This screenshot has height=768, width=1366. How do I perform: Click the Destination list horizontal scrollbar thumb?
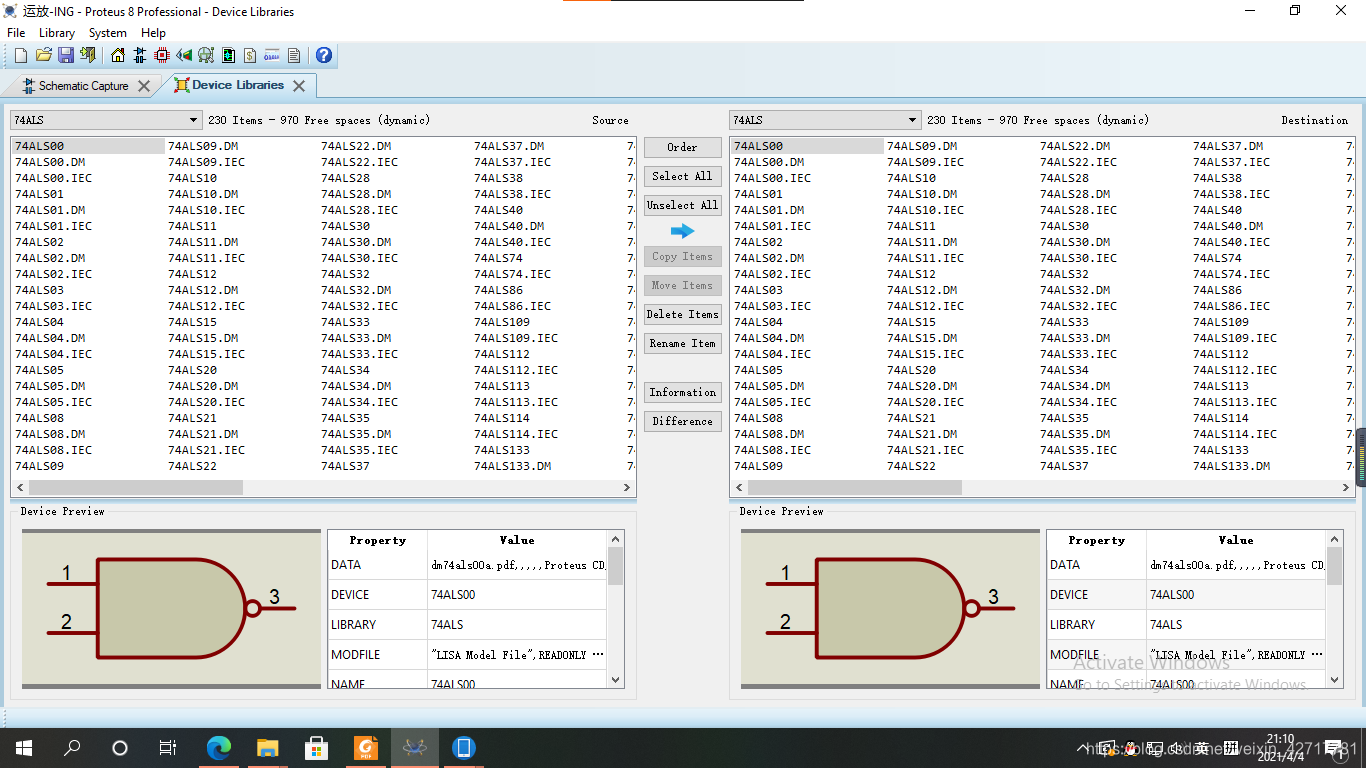[854, 488]
